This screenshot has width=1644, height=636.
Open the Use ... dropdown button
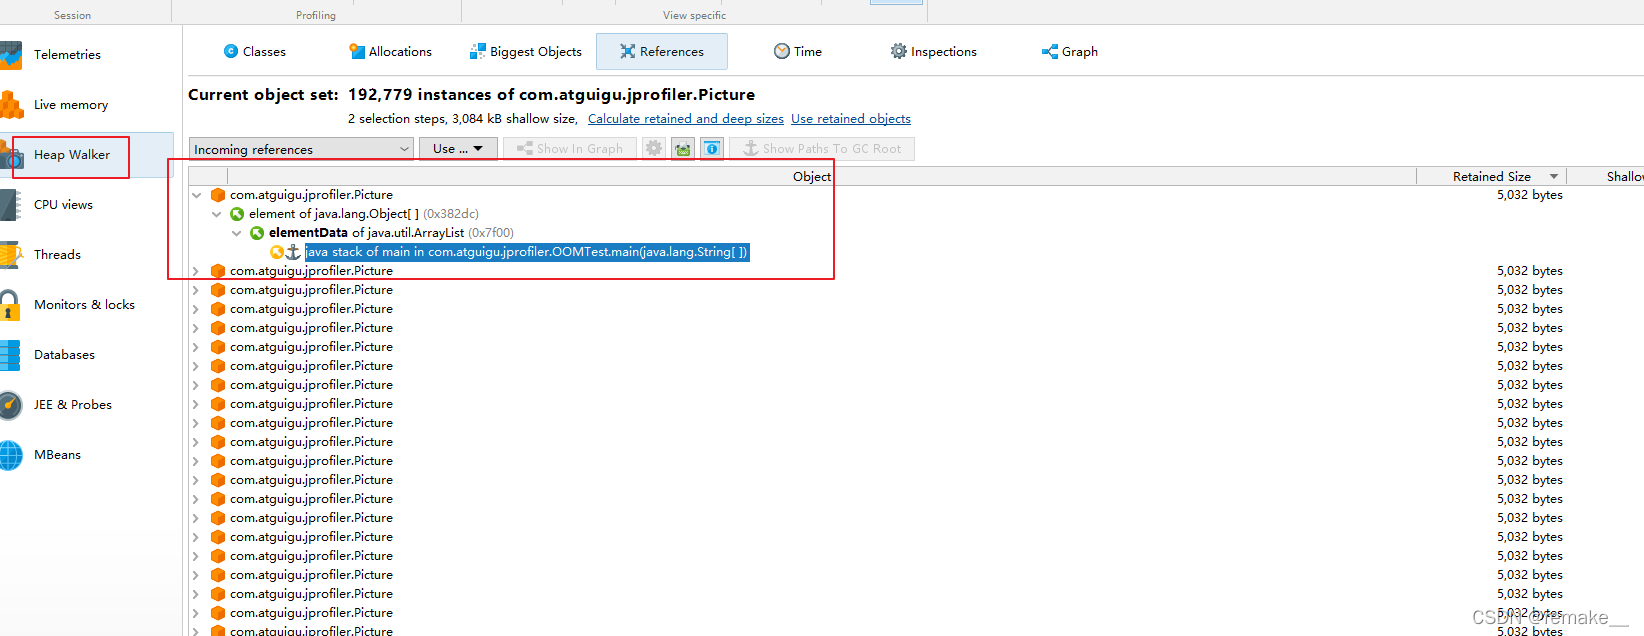pyautogui.click(x=458, y=149)
